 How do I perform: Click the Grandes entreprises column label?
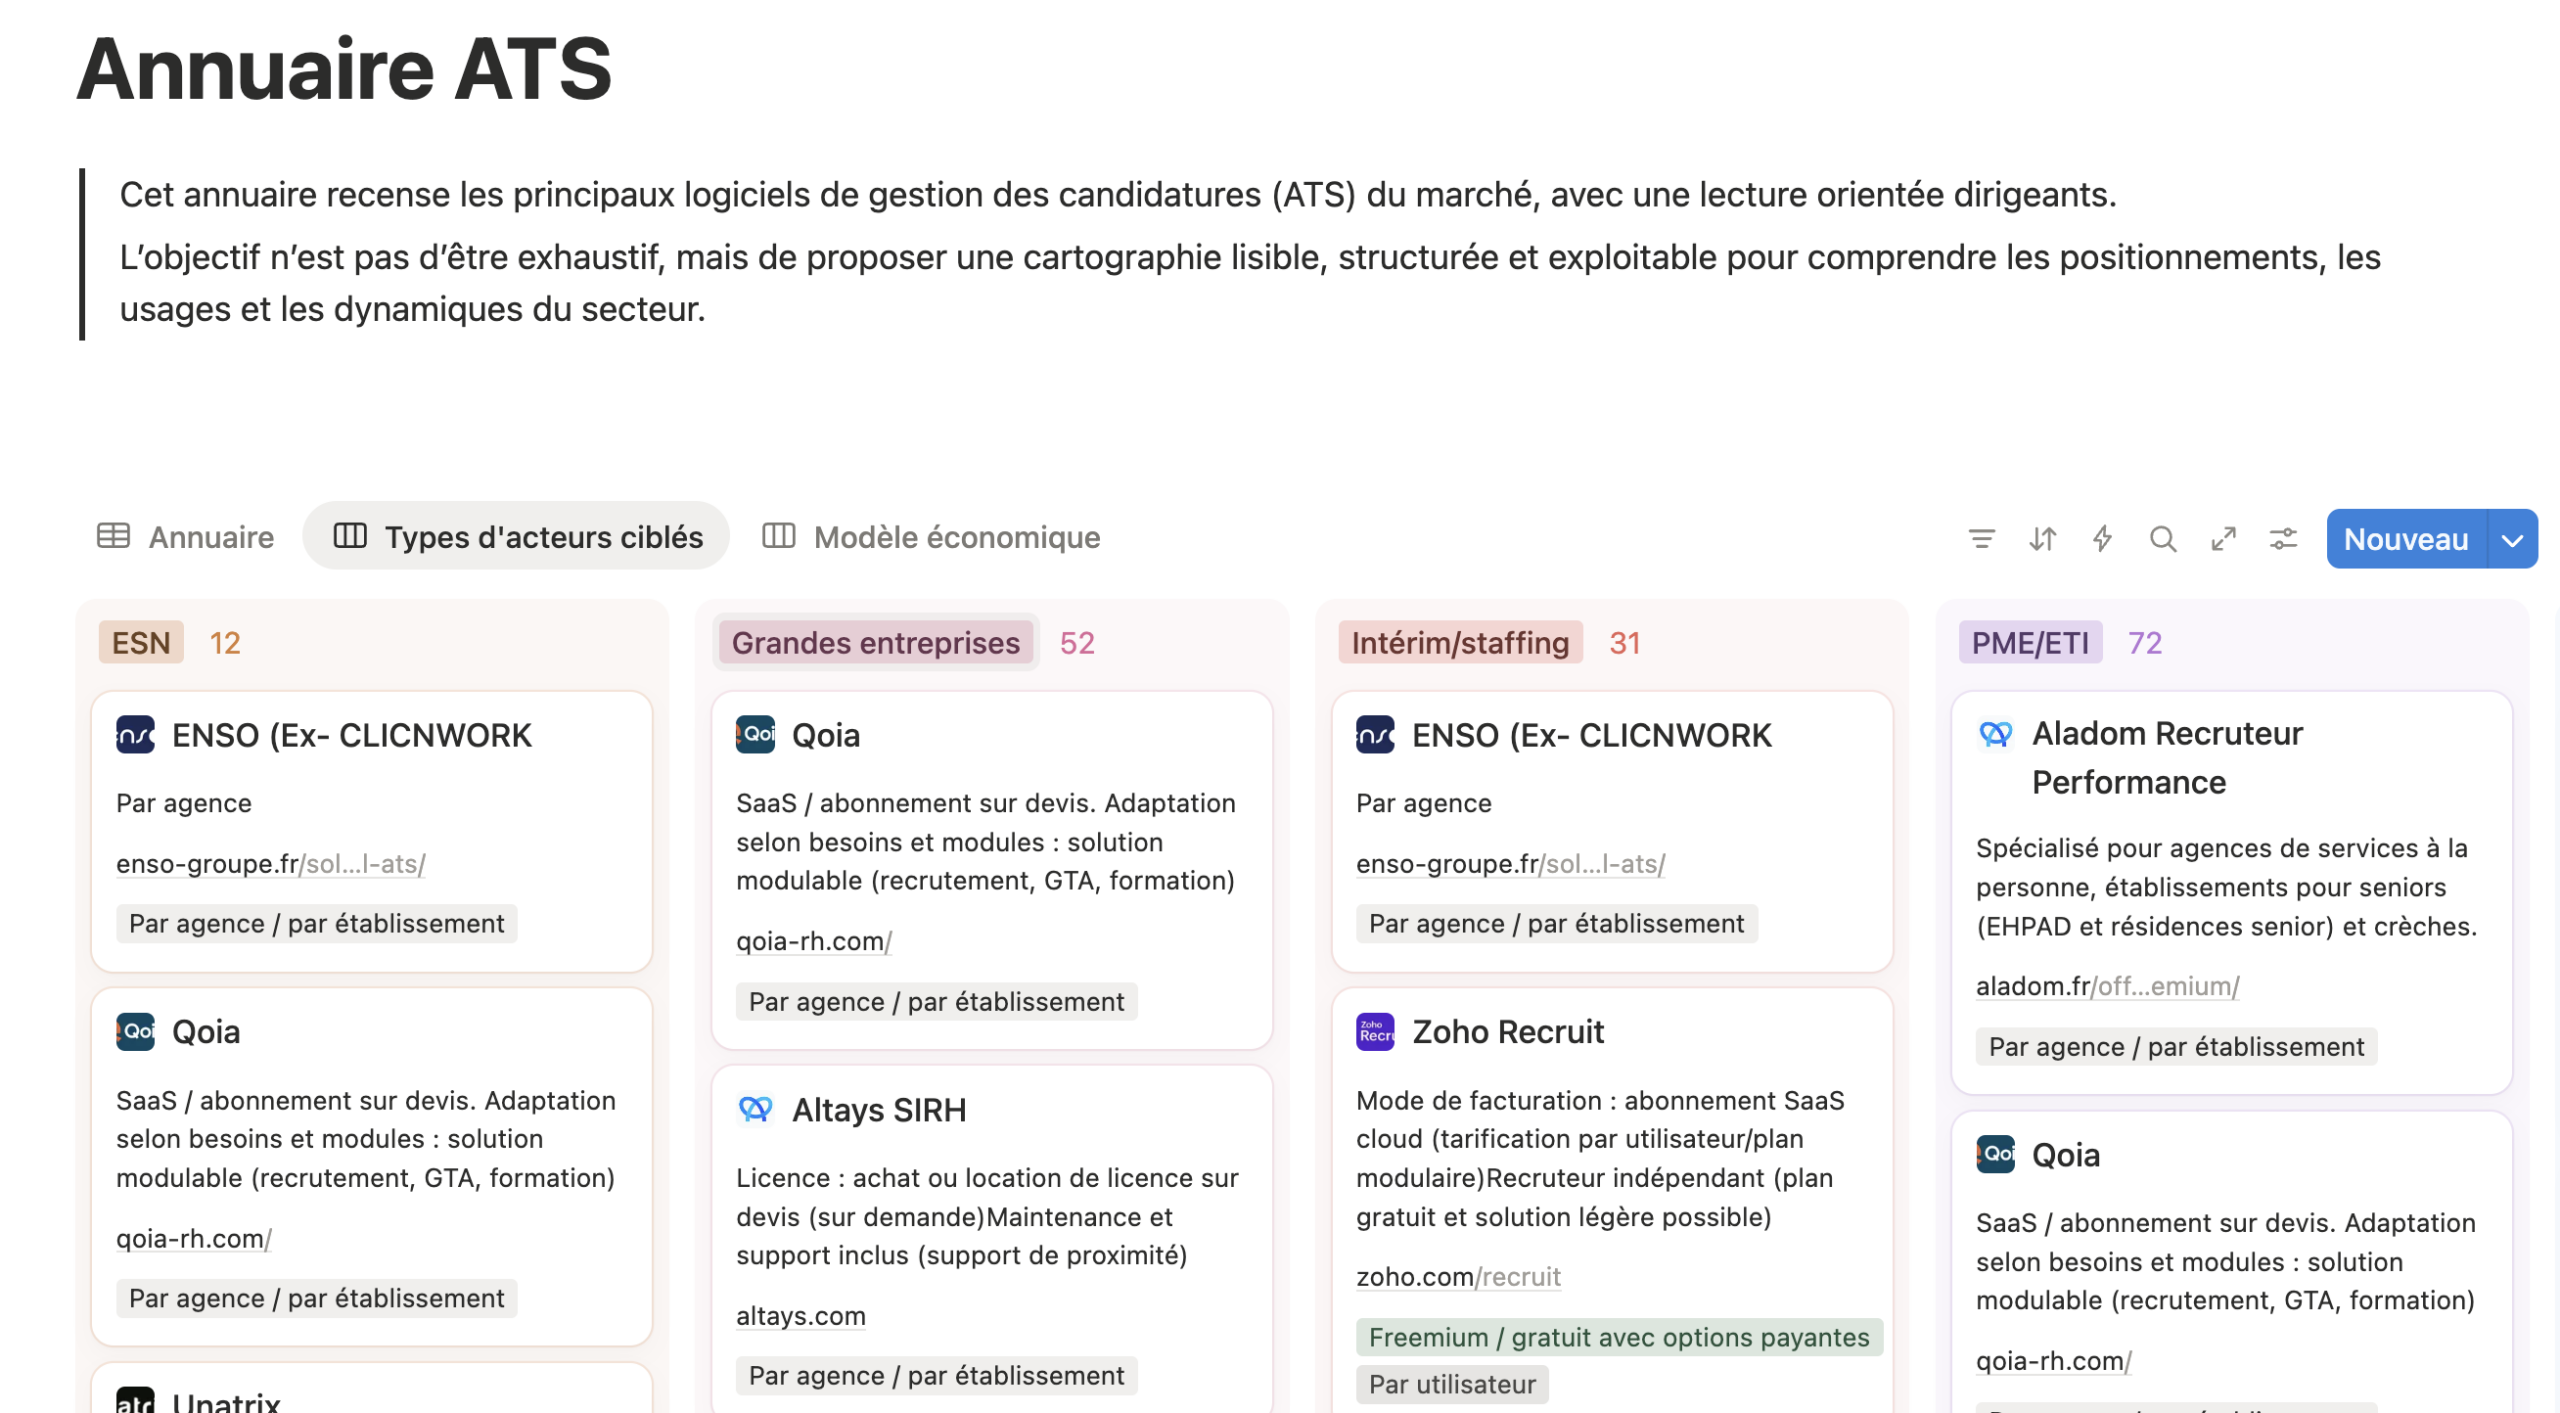(x=875, y=643)
